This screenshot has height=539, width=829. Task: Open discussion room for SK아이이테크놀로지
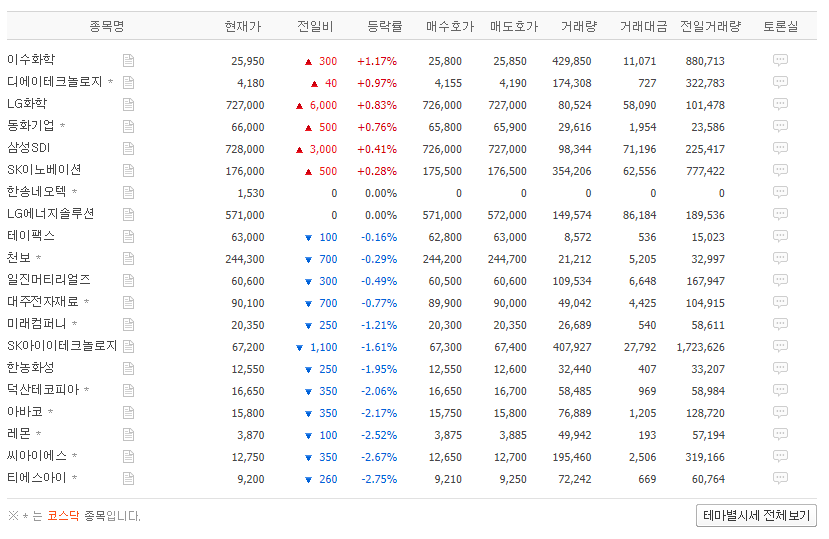[780, 346]
